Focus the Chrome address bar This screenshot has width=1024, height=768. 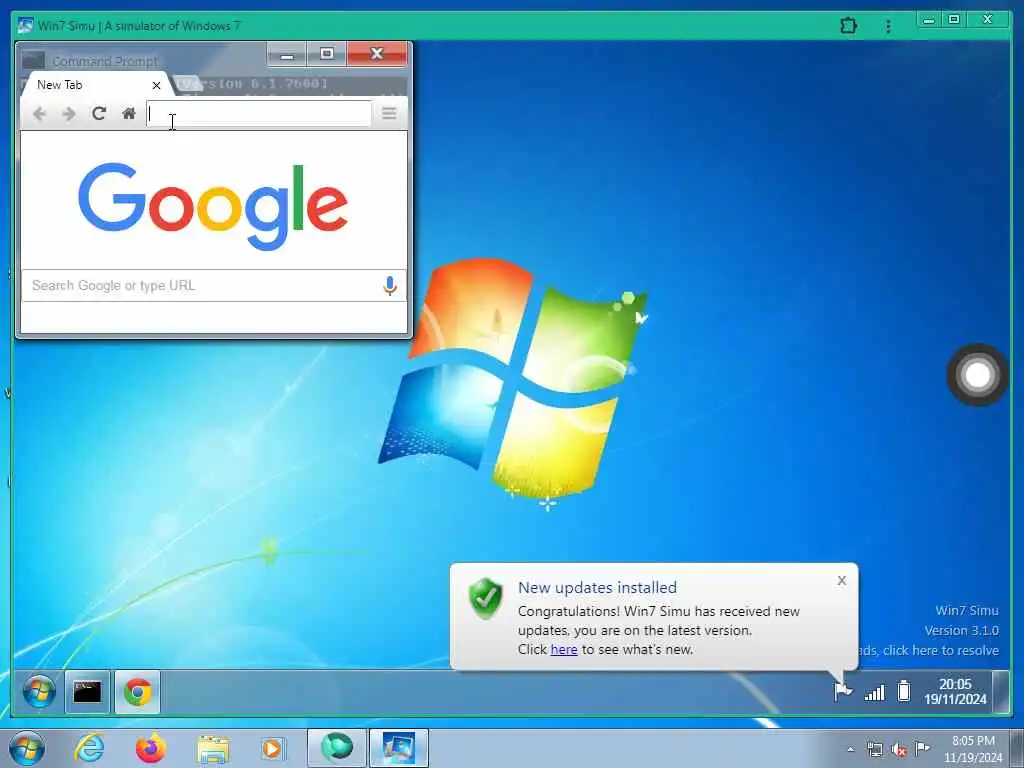click(x=259, y=114)
